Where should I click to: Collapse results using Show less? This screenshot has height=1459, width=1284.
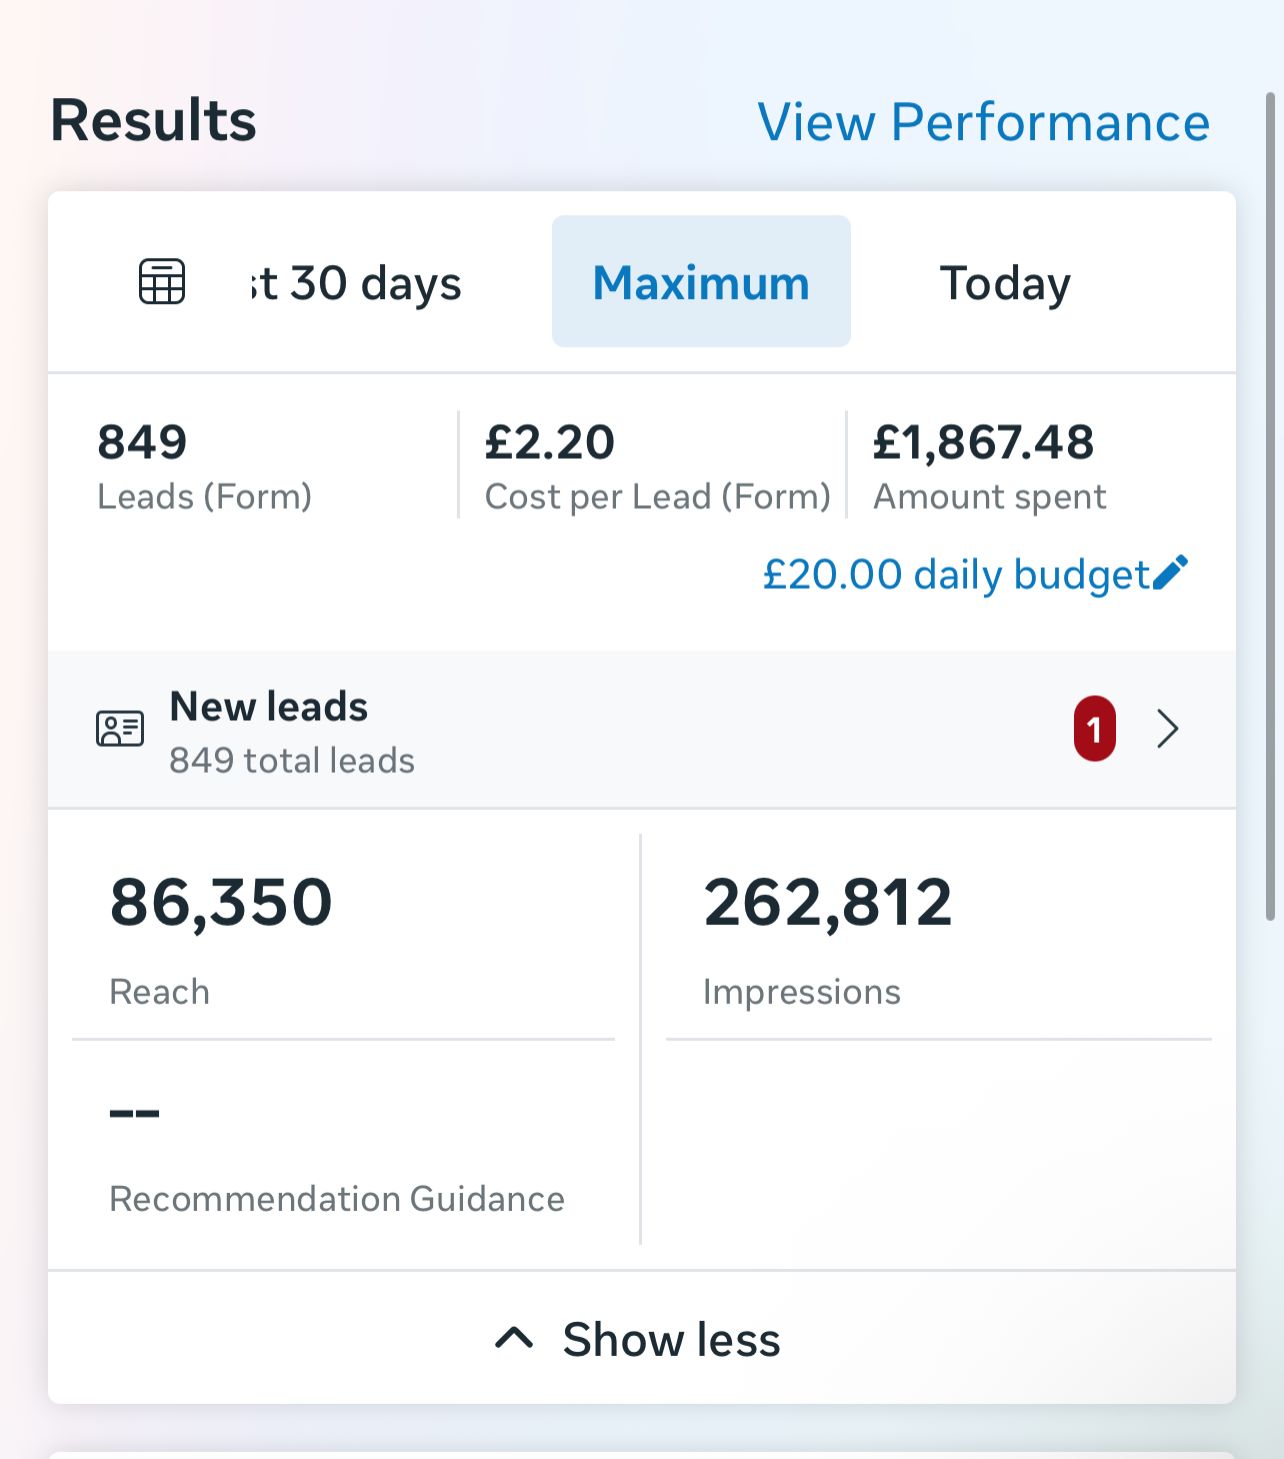[x=671, y=1340]
